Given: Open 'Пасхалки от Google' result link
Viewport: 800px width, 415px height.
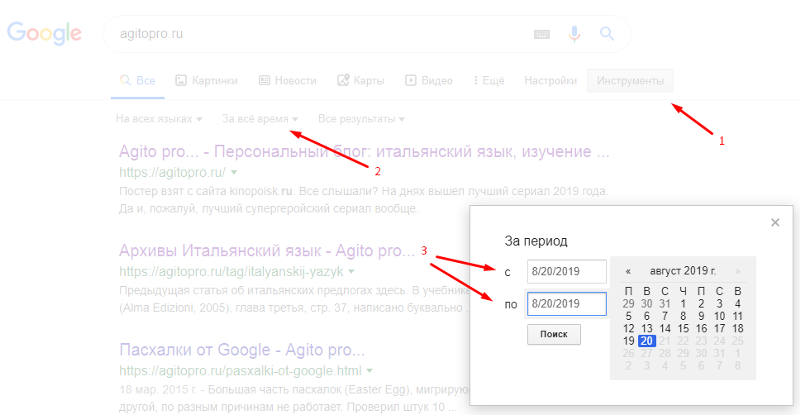Looking at the screenshot, I should coord(242,350).
